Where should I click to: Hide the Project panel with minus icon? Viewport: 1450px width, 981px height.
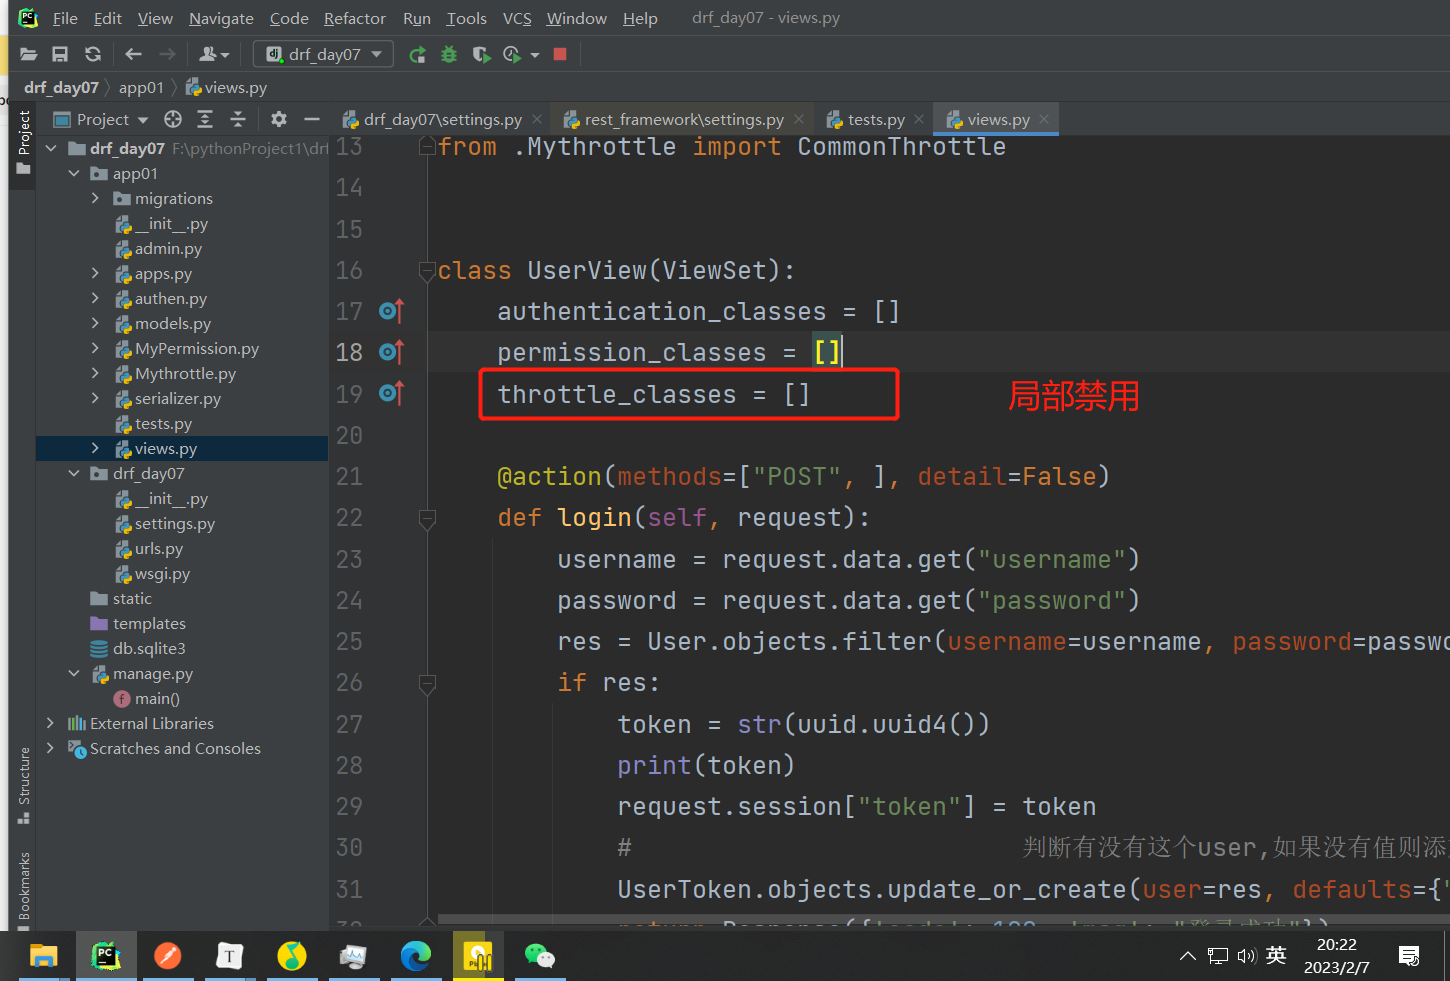(312, 119)
